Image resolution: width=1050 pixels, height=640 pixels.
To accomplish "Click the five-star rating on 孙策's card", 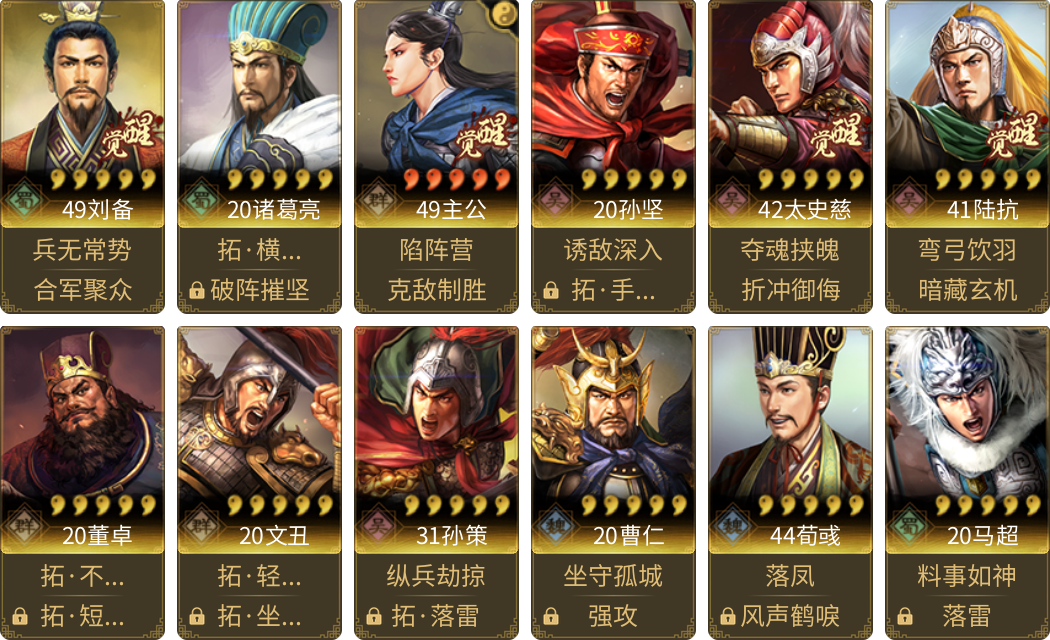I will 457,505.
